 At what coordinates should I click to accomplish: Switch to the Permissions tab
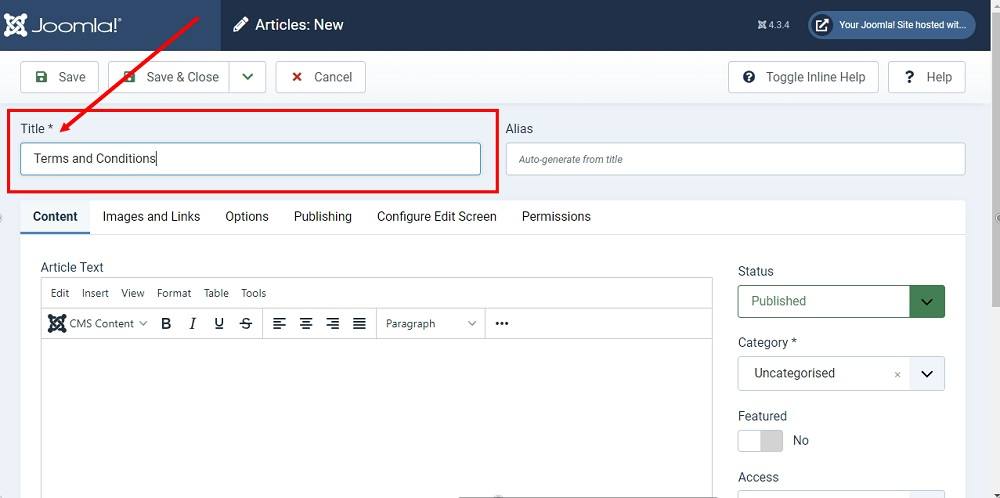point(556,217)
